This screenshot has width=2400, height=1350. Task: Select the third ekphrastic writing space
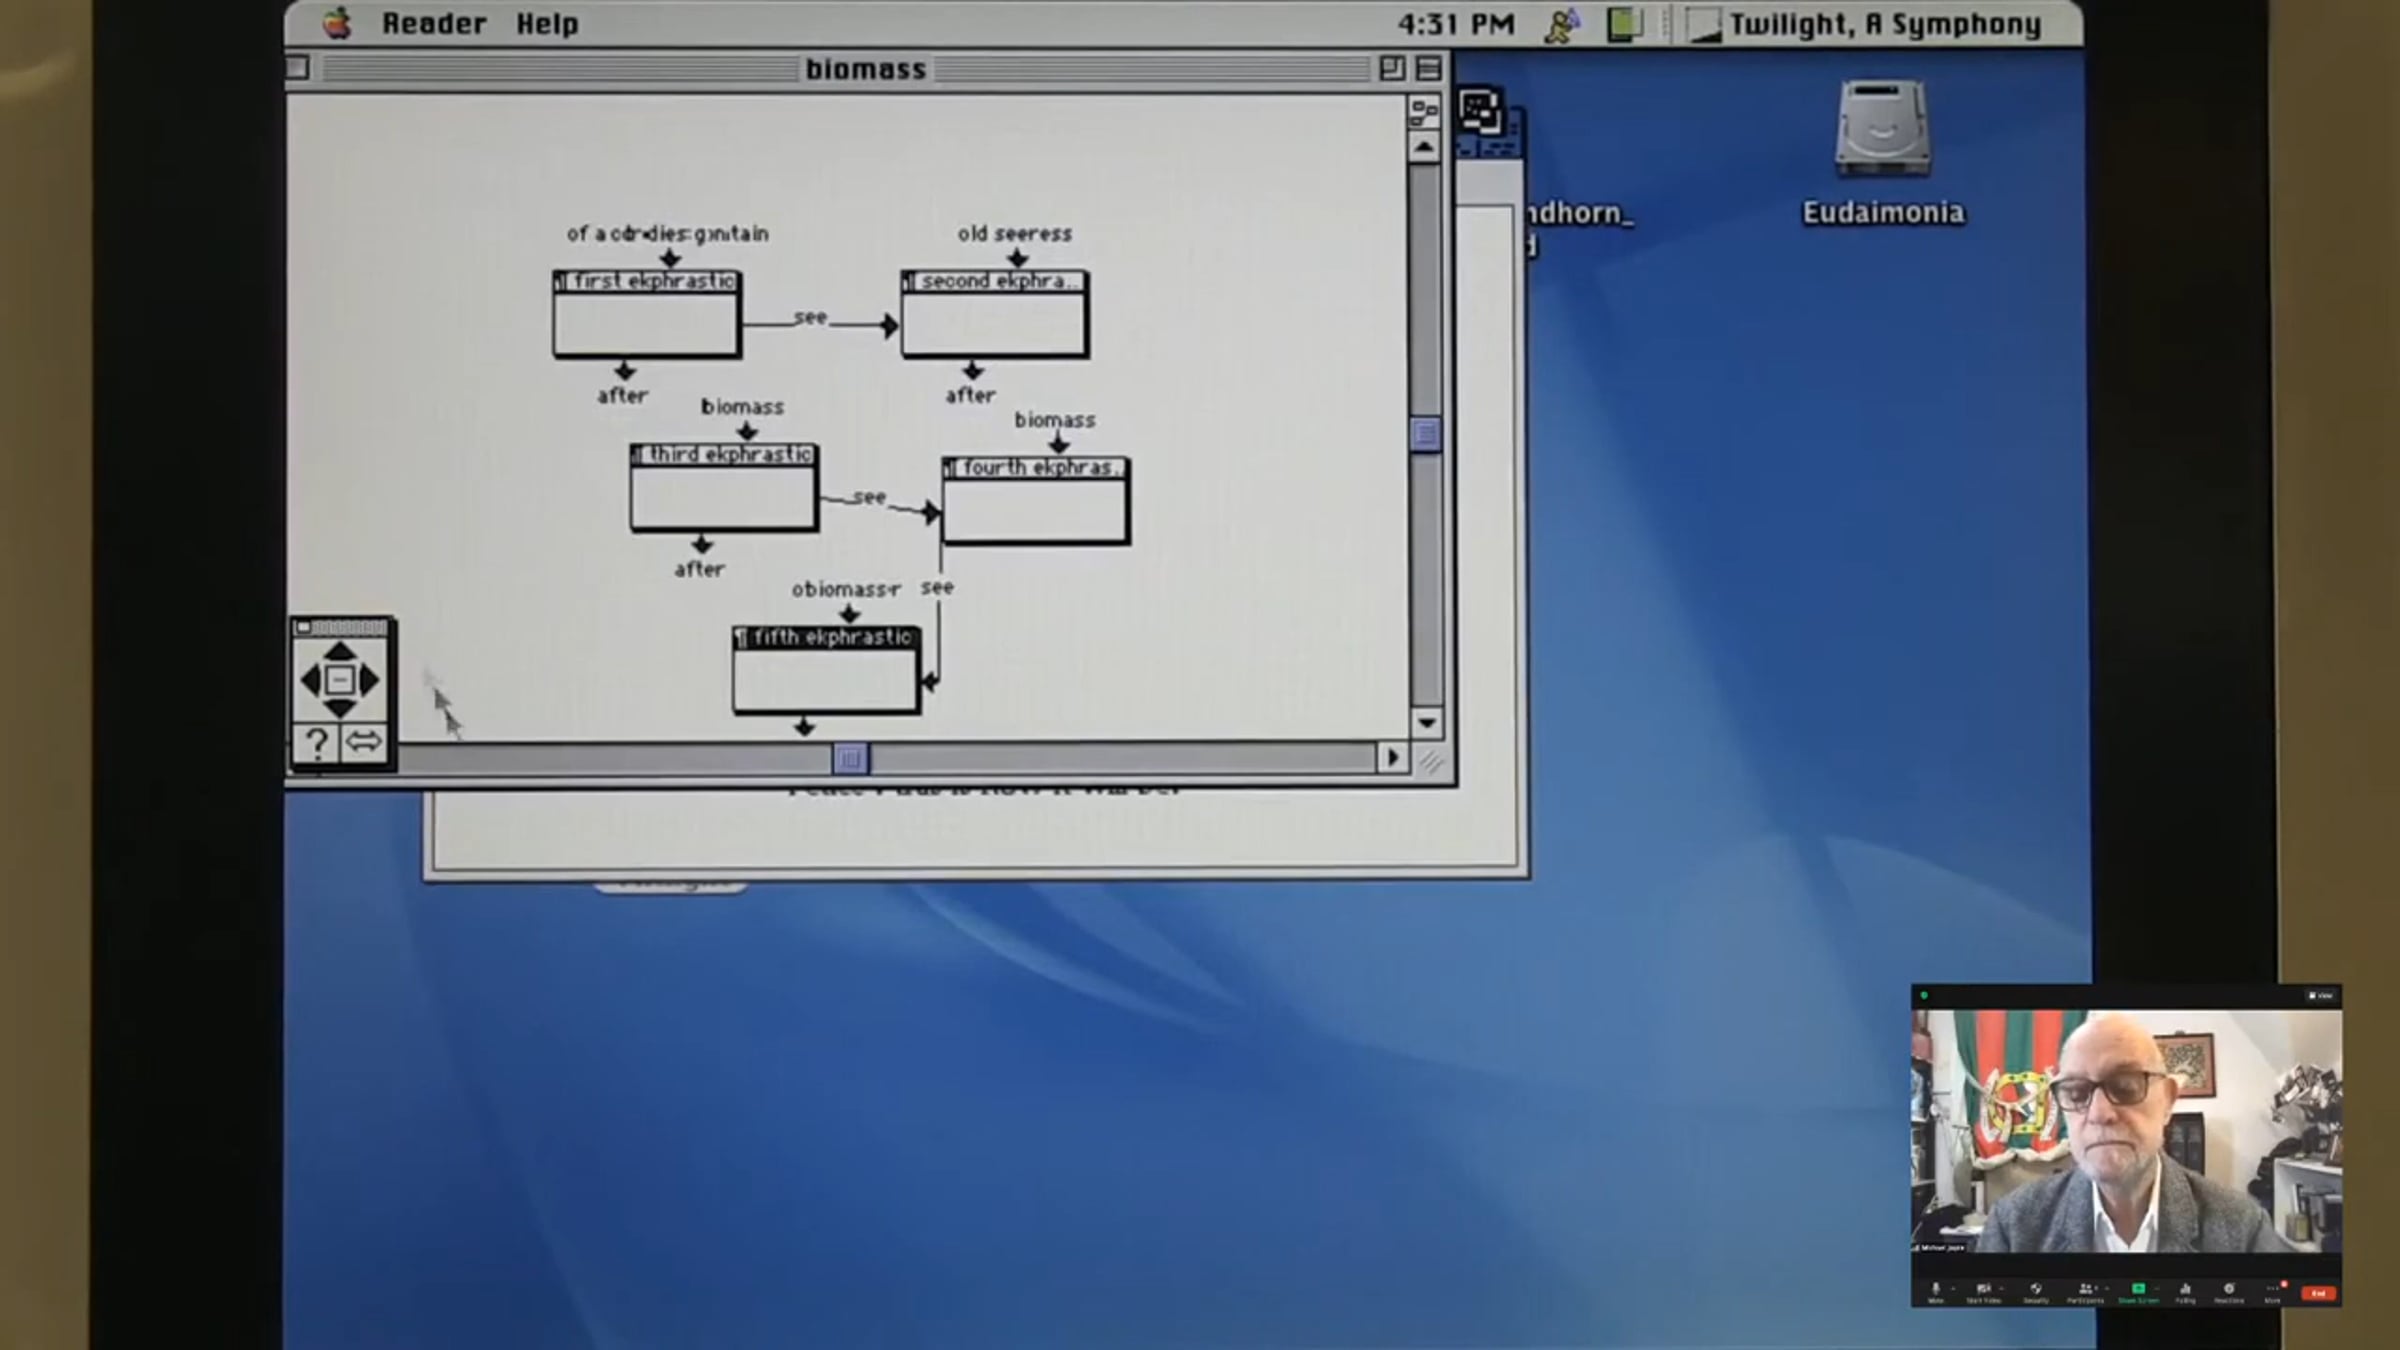point(724,487)
